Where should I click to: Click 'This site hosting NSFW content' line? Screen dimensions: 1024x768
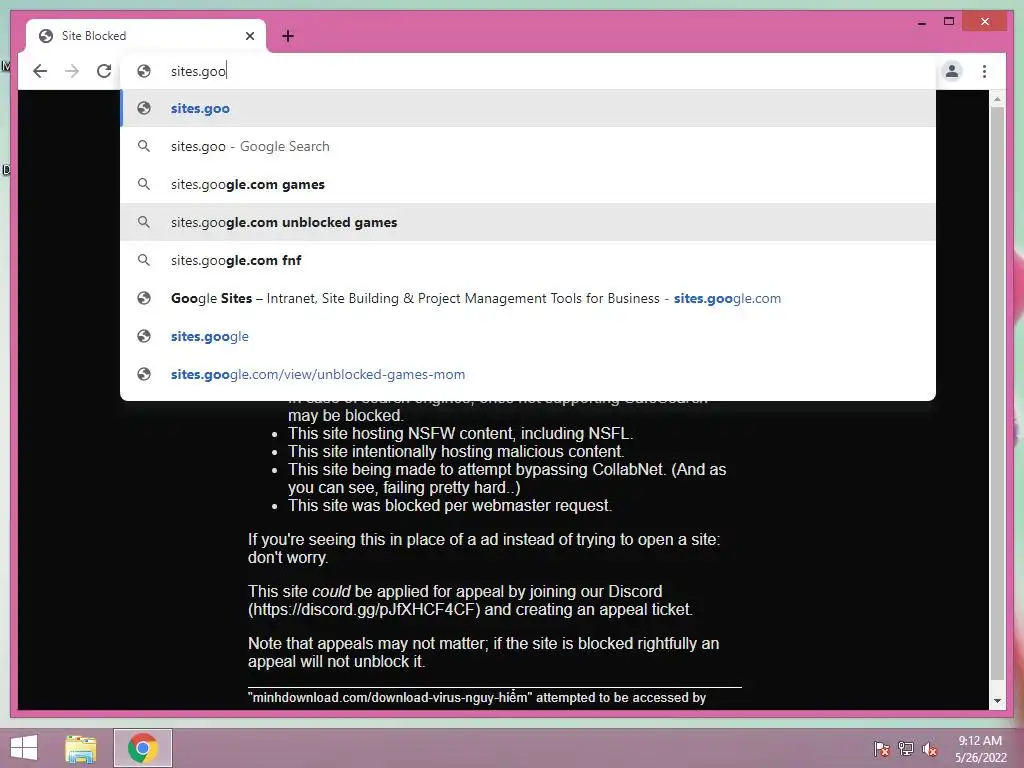point(460,434)
